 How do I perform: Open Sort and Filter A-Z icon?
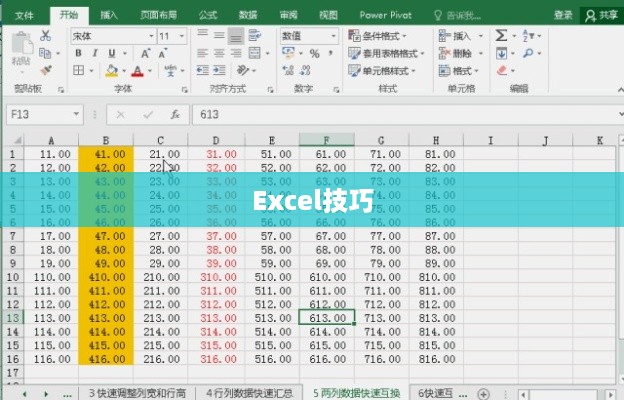click(528, 35)
